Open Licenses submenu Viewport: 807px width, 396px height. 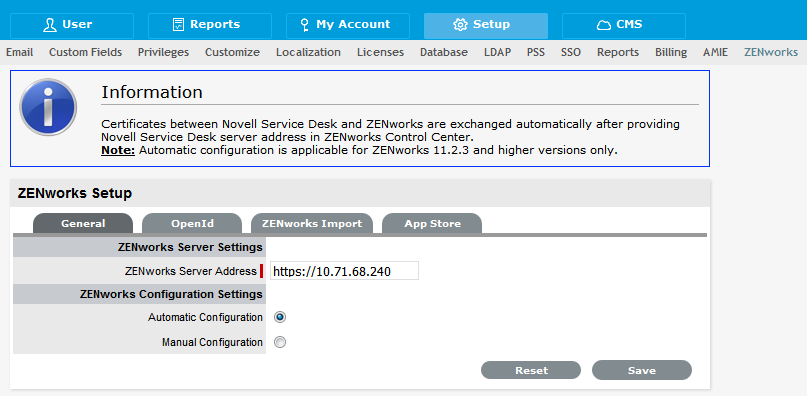coord(380,53)
